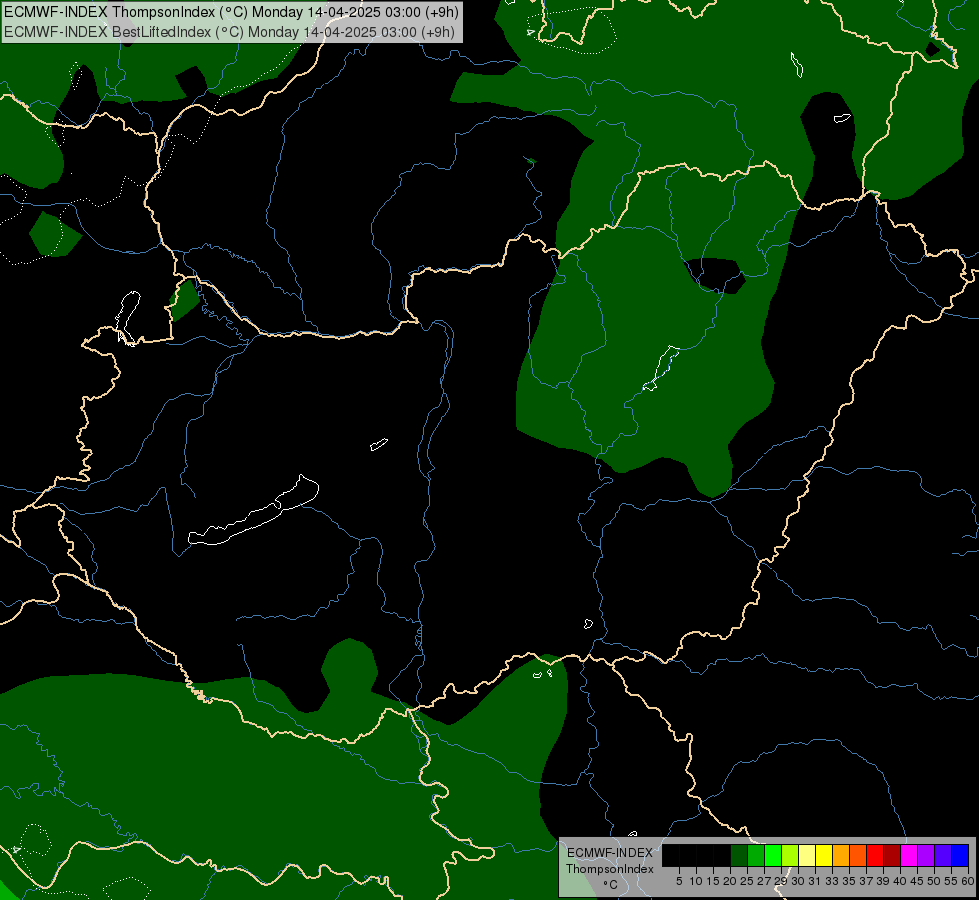
Task: Click the red-orange 35-37 legend swatch
Action: (x=858, y=855)
